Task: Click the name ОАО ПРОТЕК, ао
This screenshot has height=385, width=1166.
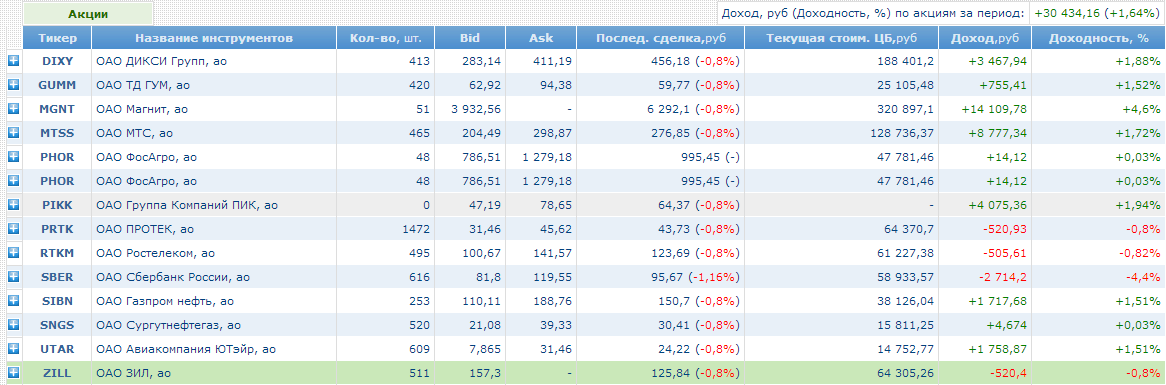Action: coord(145,229)
